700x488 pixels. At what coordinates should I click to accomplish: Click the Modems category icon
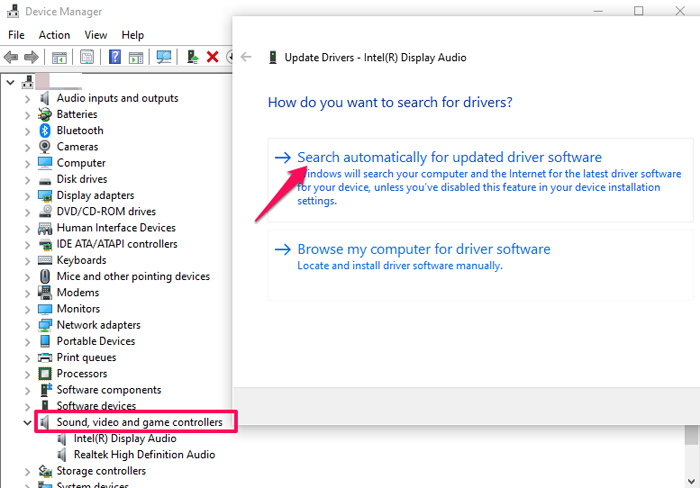point(45,292)
